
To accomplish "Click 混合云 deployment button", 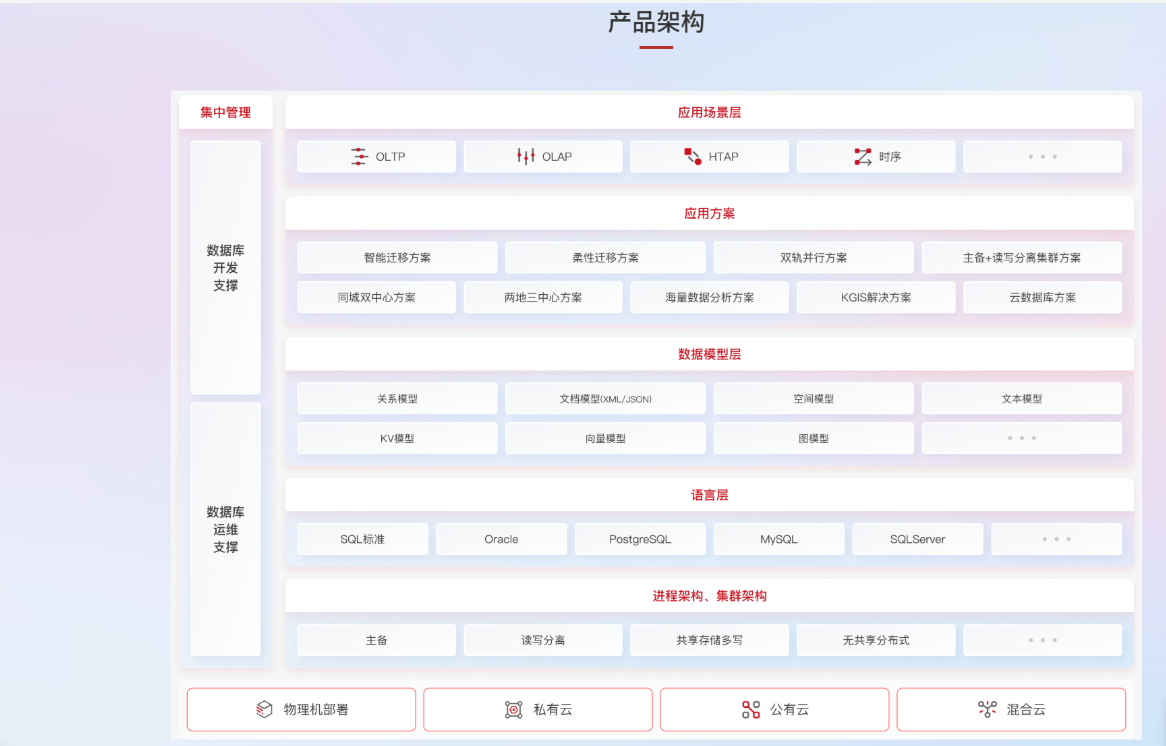I will [x=1011, y=710].
